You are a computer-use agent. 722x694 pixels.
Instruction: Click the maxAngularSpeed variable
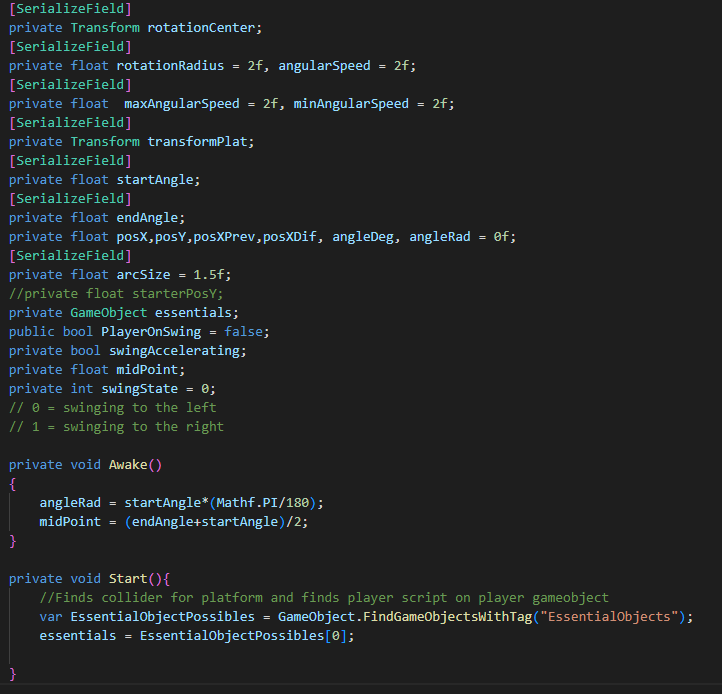click(x=181, y=104)
